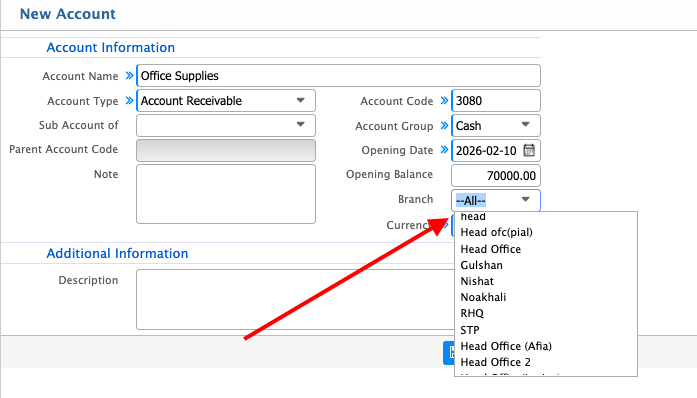
Task: Click the Parent Account Code field
Action: [x=226, y=150]
